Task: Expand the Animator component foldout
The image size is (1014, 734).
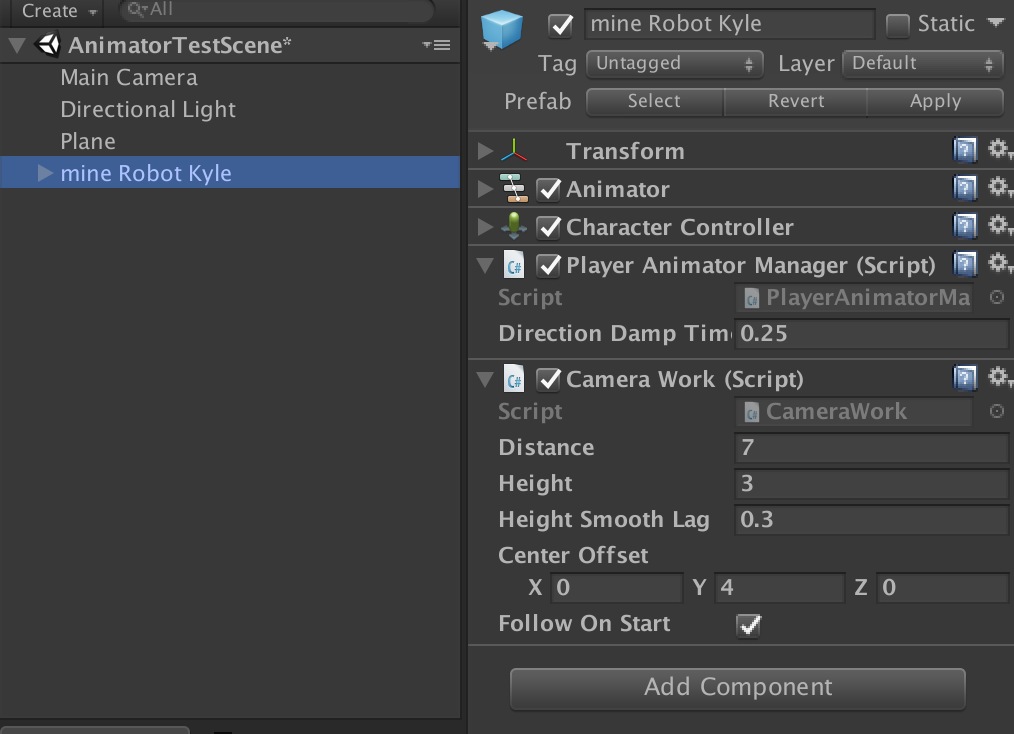Action: 485,189
